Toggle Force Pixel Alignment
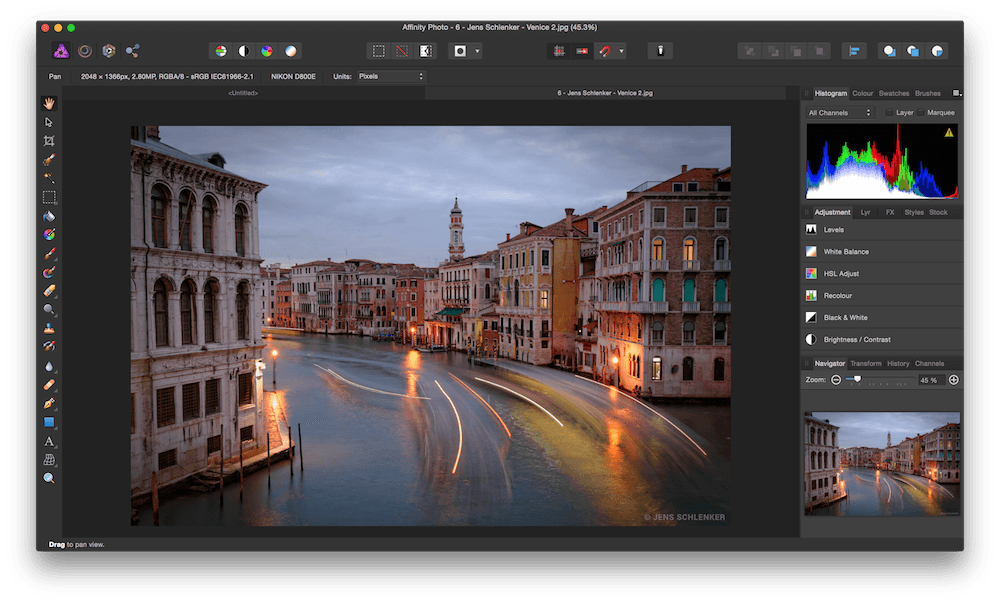 point(582,51)
